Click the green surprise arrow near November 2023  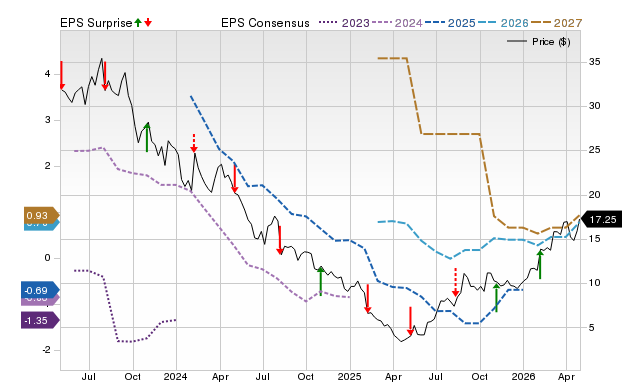(x=147, y=137)
